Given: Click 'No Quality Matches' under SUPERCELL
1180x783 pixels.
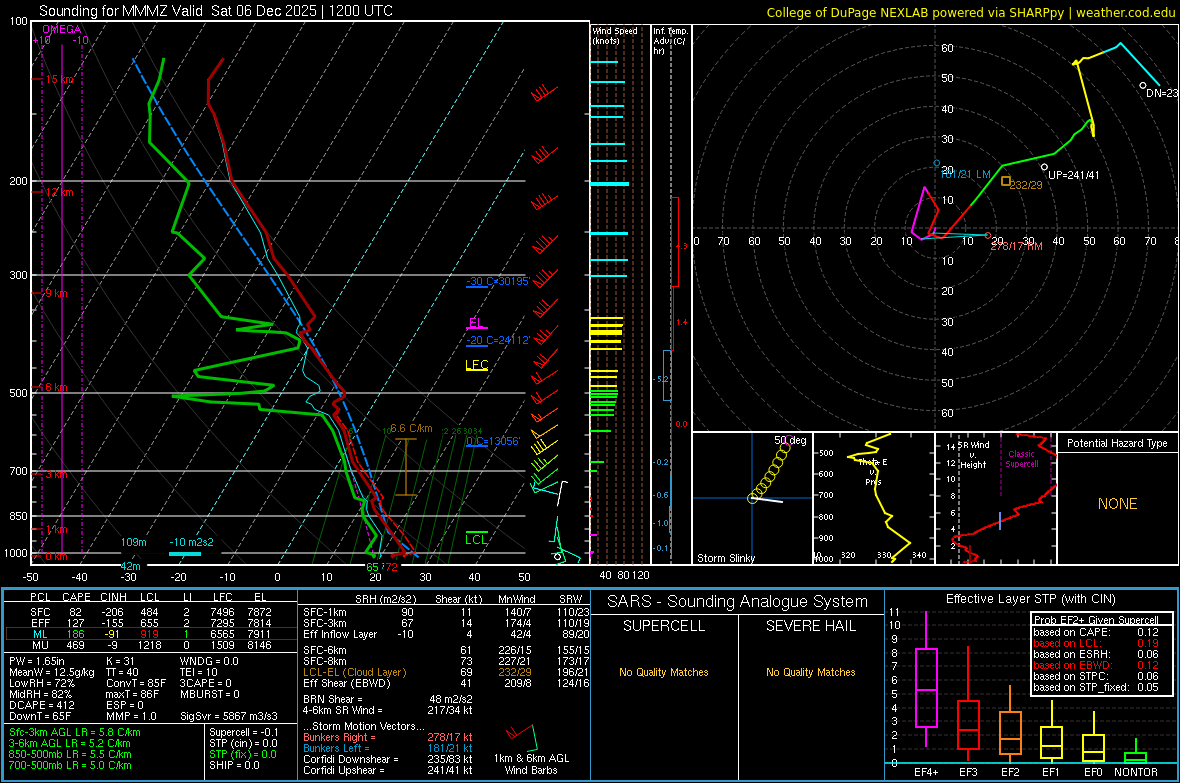Looking at the screenshot, I should click(x=664, y=672).
